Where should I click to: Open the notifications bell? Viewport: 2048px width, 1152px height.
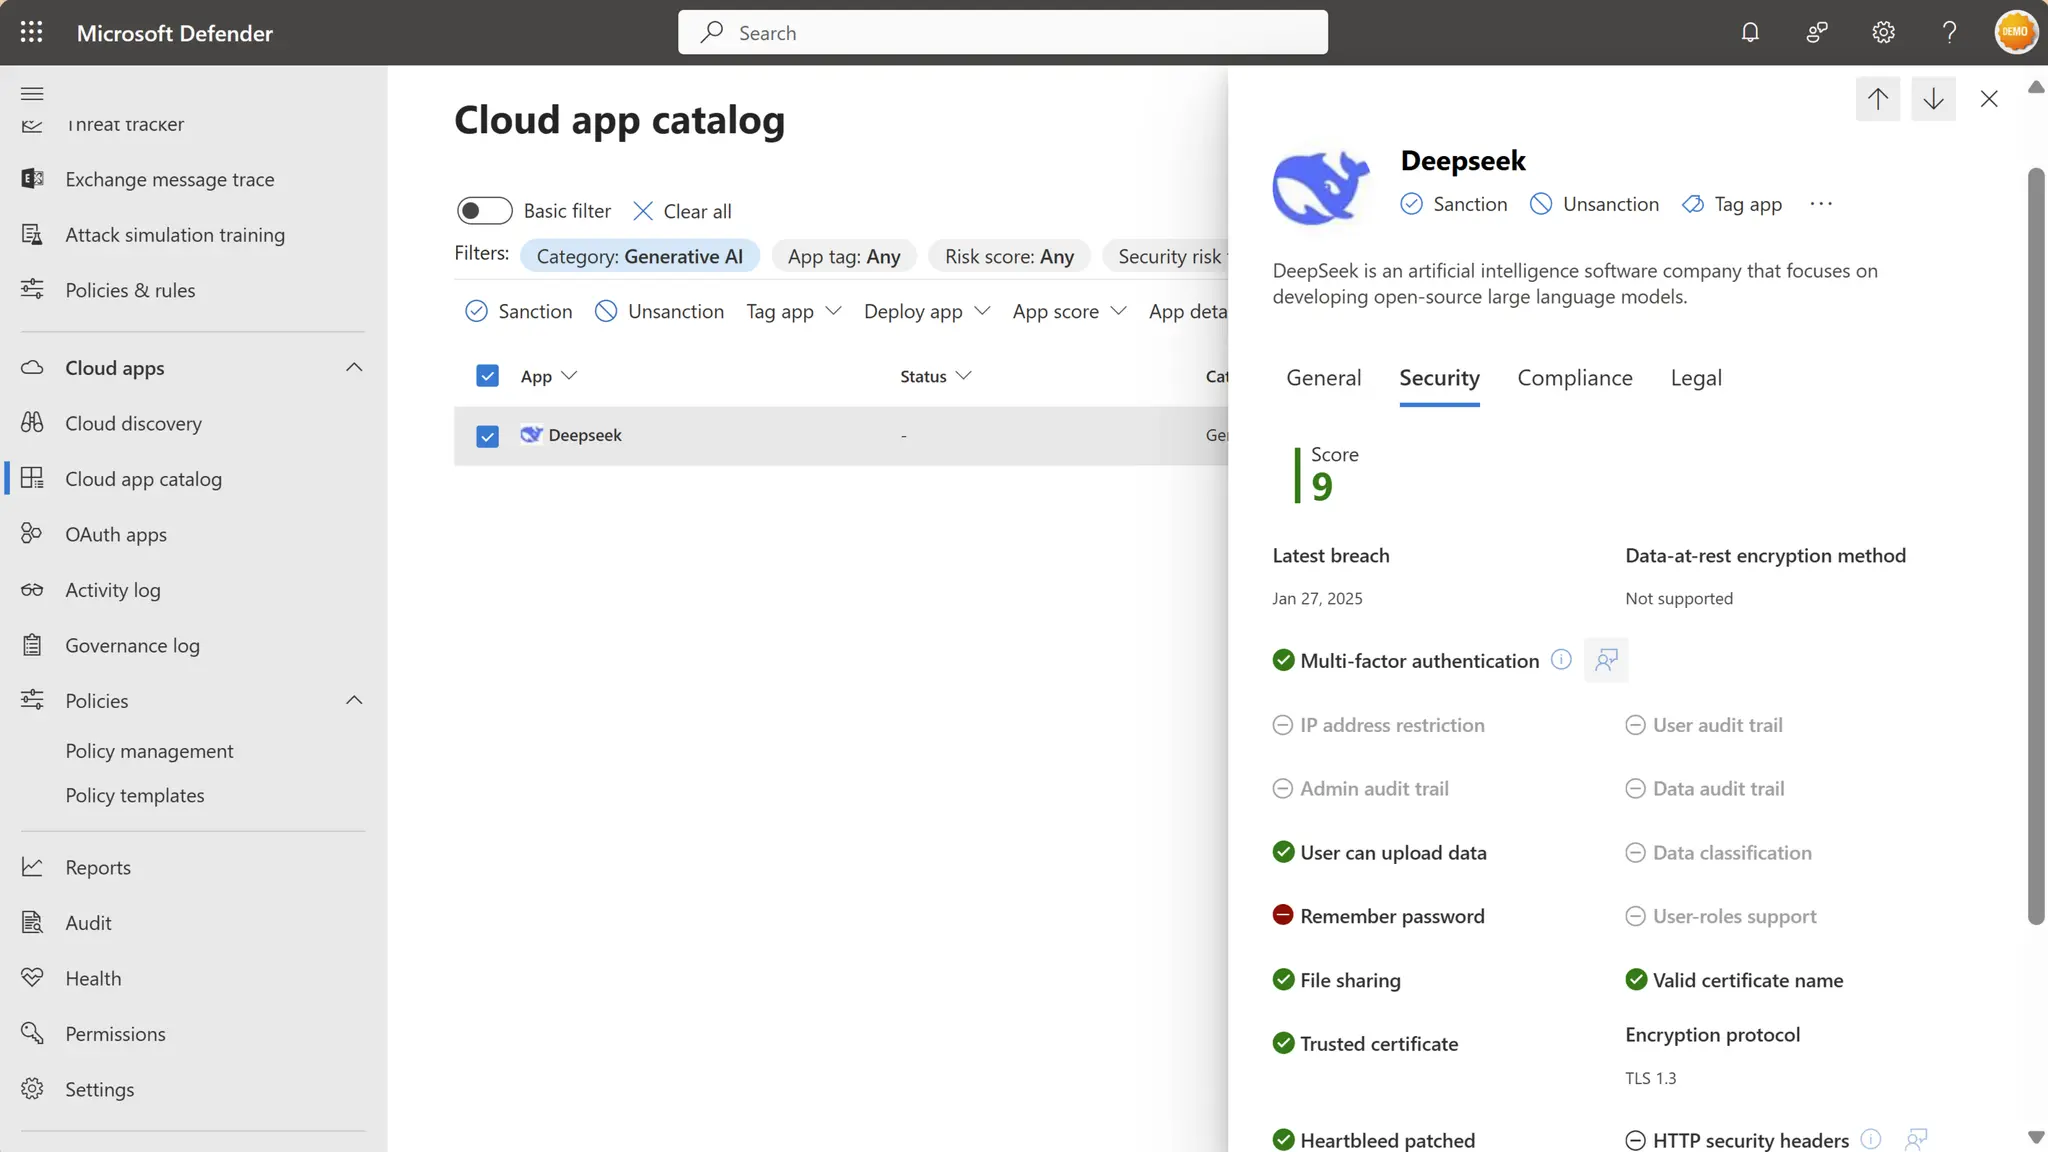click(x=1749, y=32)
